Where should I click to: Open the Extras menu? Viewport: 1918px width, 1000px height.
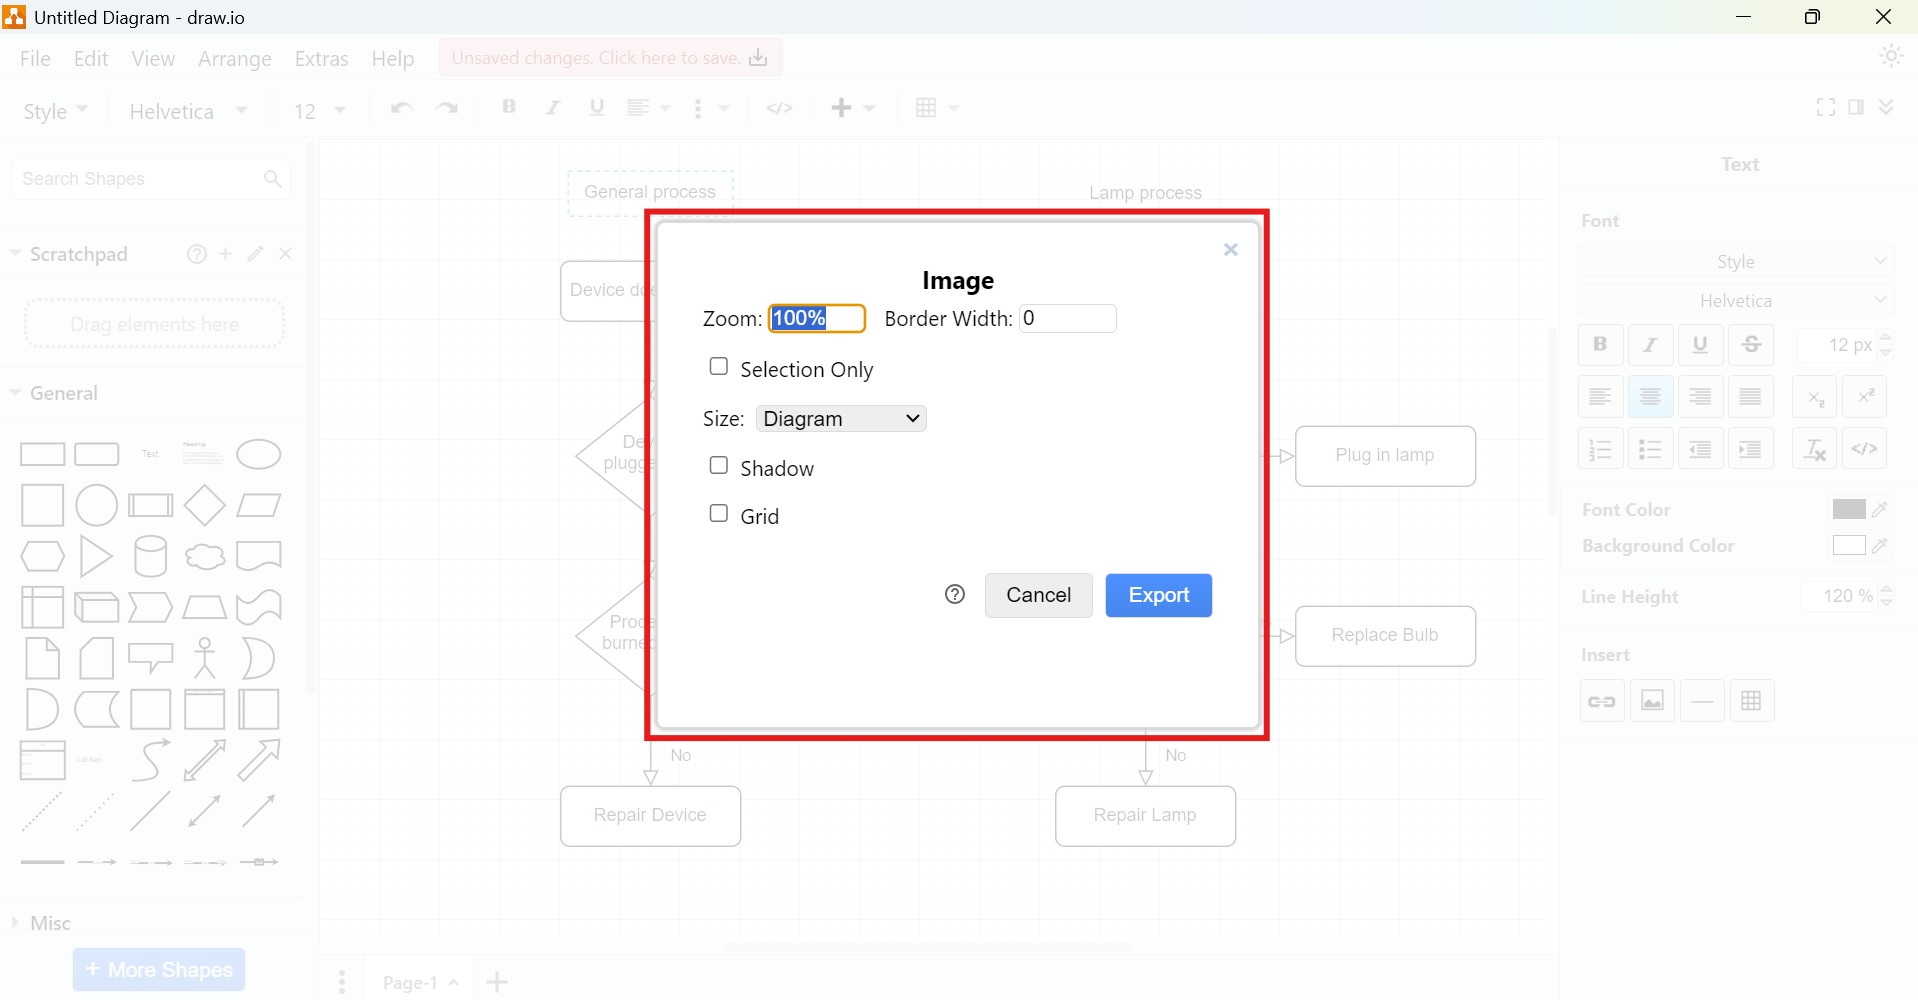click(321, 58)
